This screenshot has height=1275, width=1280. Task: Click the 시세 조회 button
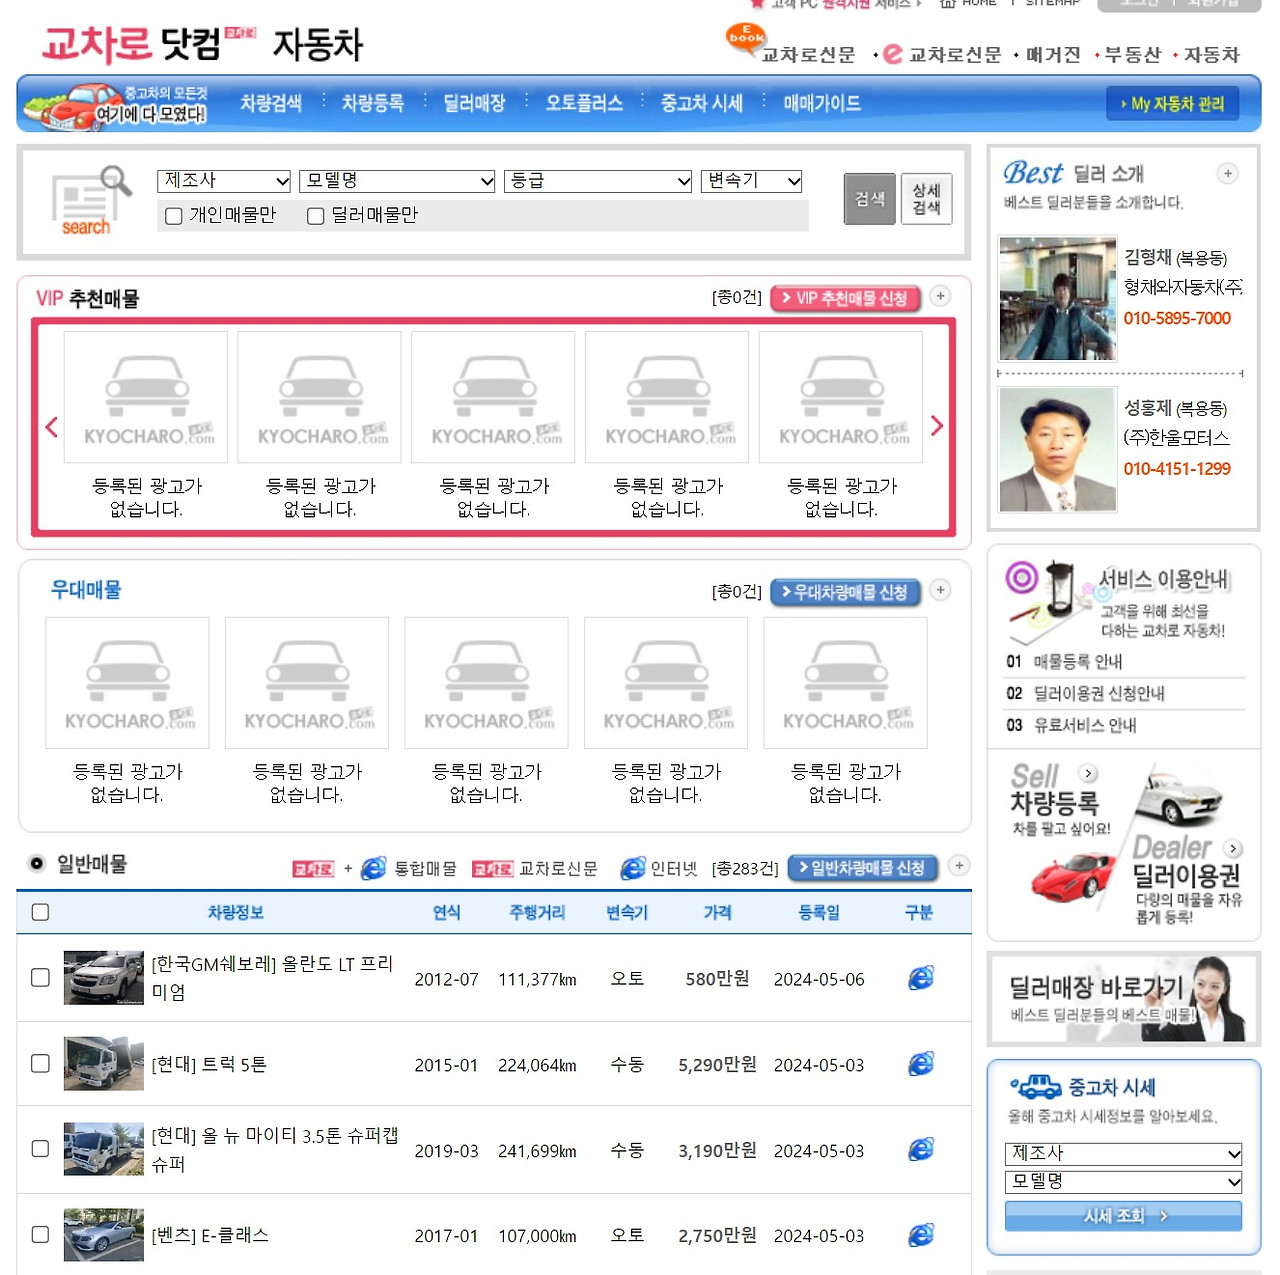tap(1123, 1216)
